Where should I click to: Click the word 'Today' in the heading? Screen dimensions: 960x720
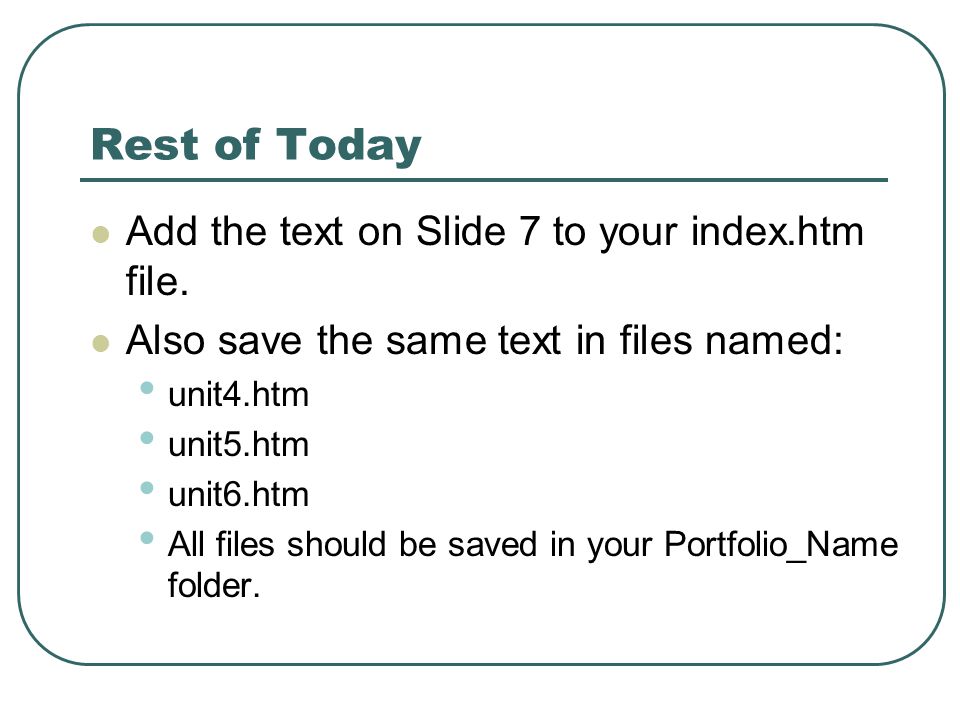[348, 146]
